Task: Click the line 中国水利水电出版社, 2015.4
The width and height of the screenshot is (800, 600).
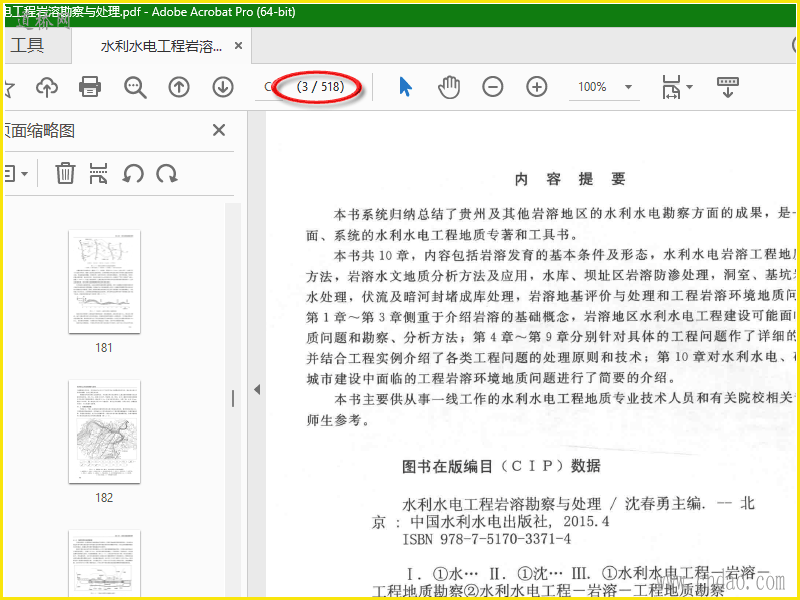Action: click(510, 521)
